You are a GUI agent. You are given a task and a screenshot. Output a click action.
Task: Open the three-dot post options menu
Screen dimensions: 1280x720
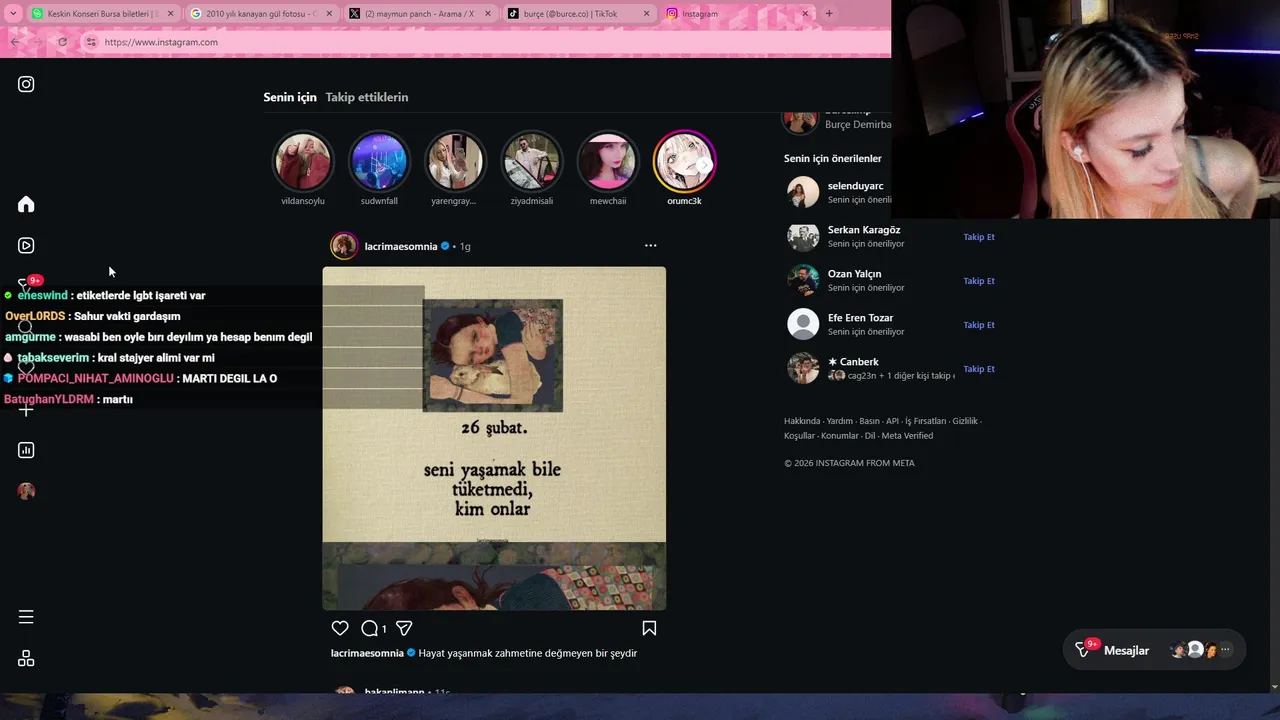click(650, 245)
